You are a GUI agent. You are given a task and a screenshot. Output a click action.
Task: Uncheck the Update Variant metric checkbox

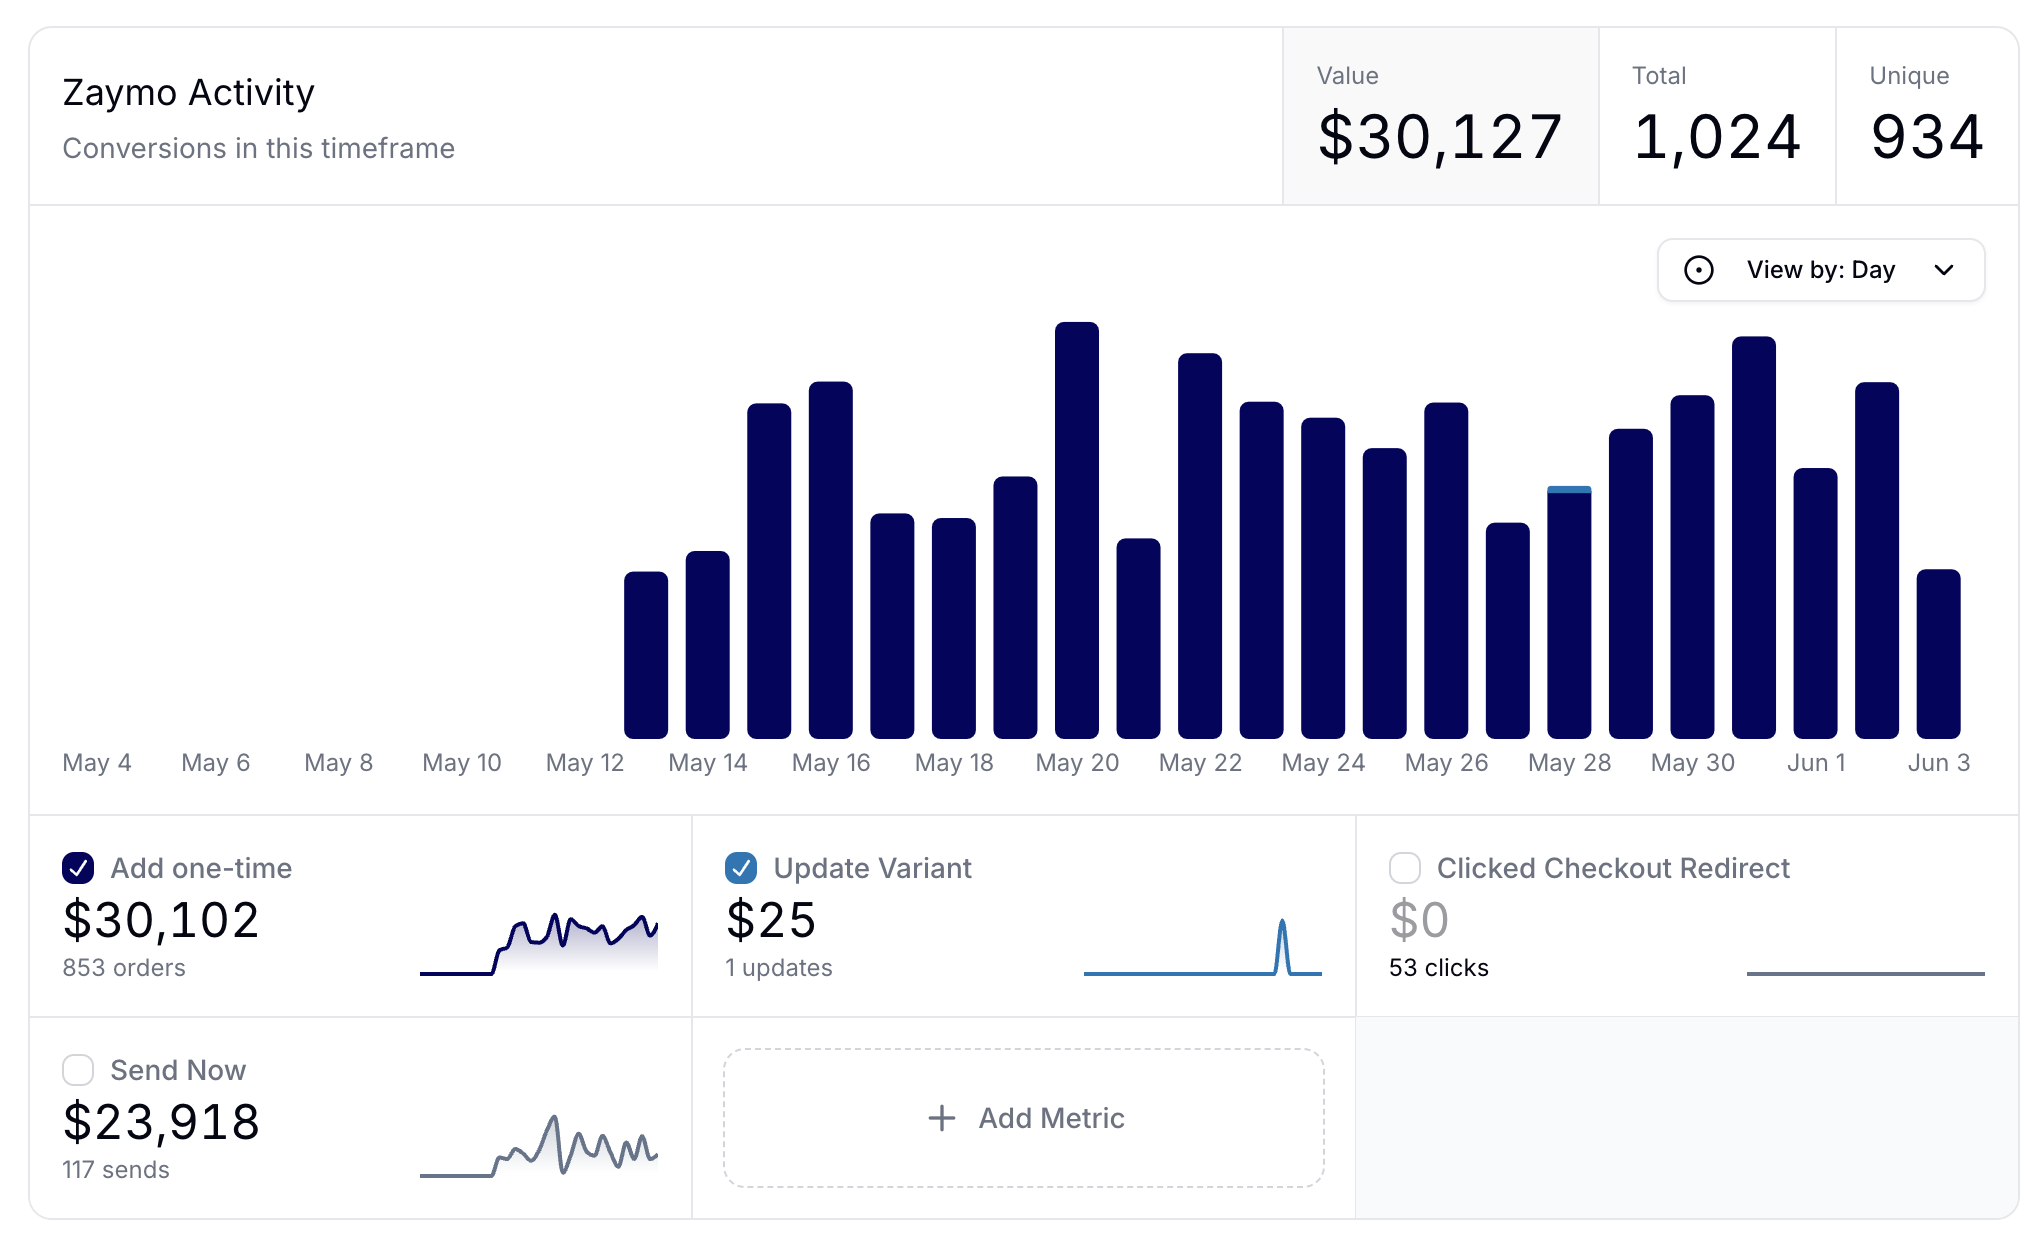coord(741,868)
